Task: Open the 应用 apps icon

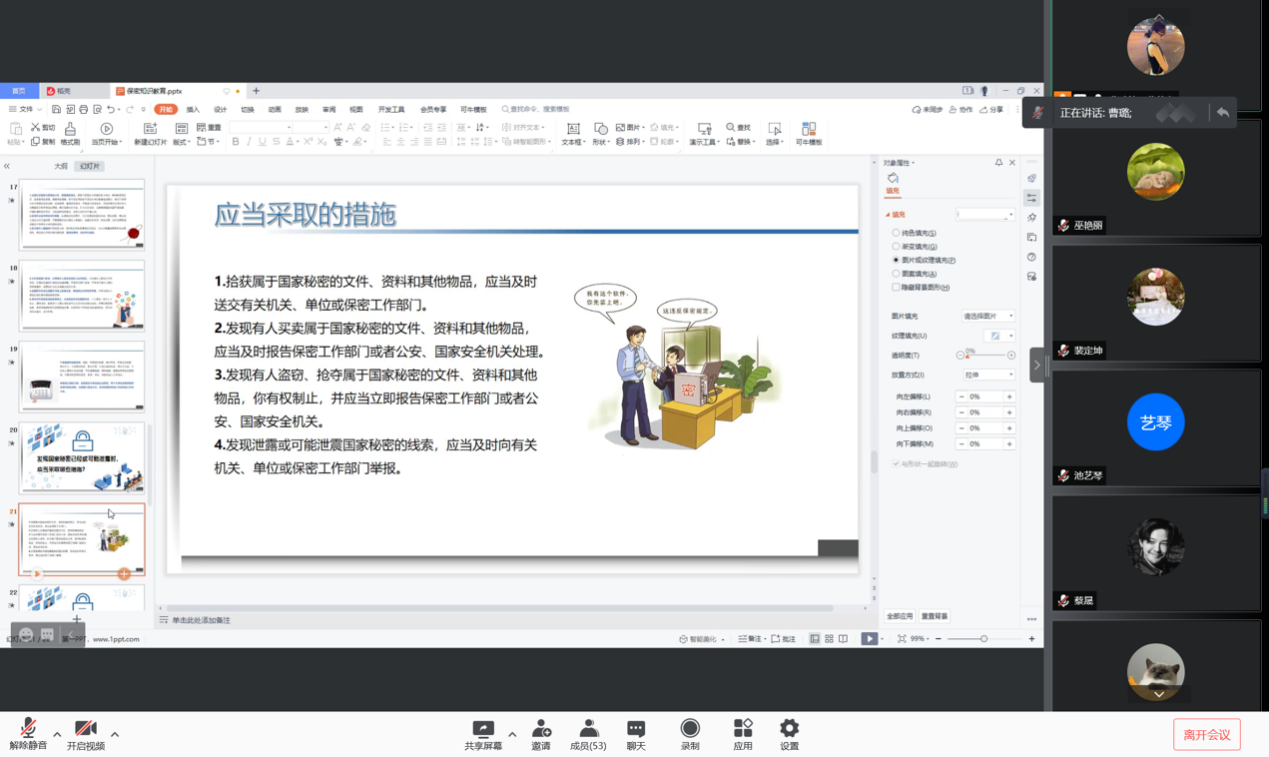Action: point(743,734)
